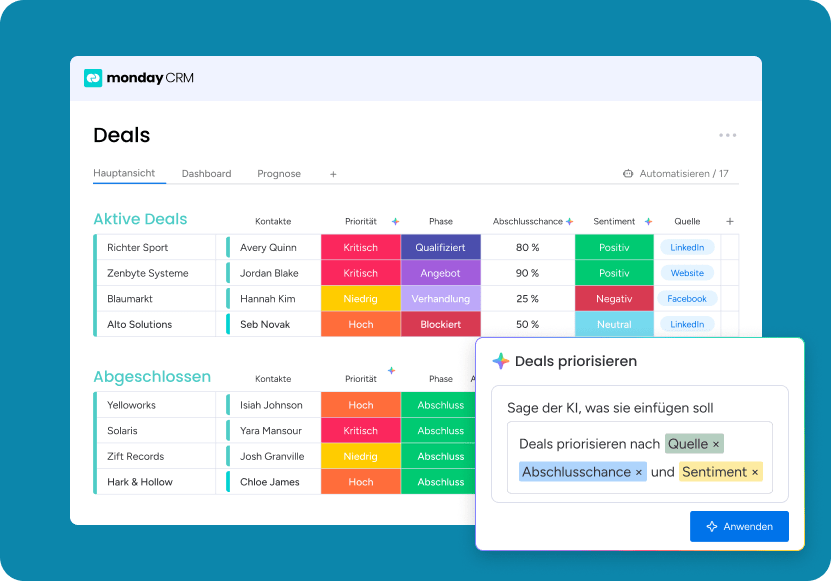Viewport: 831px width, 581px height.
Task: Click the yellow Niedrig priority cell for Blaumarkt
Action: click(360, 299)
